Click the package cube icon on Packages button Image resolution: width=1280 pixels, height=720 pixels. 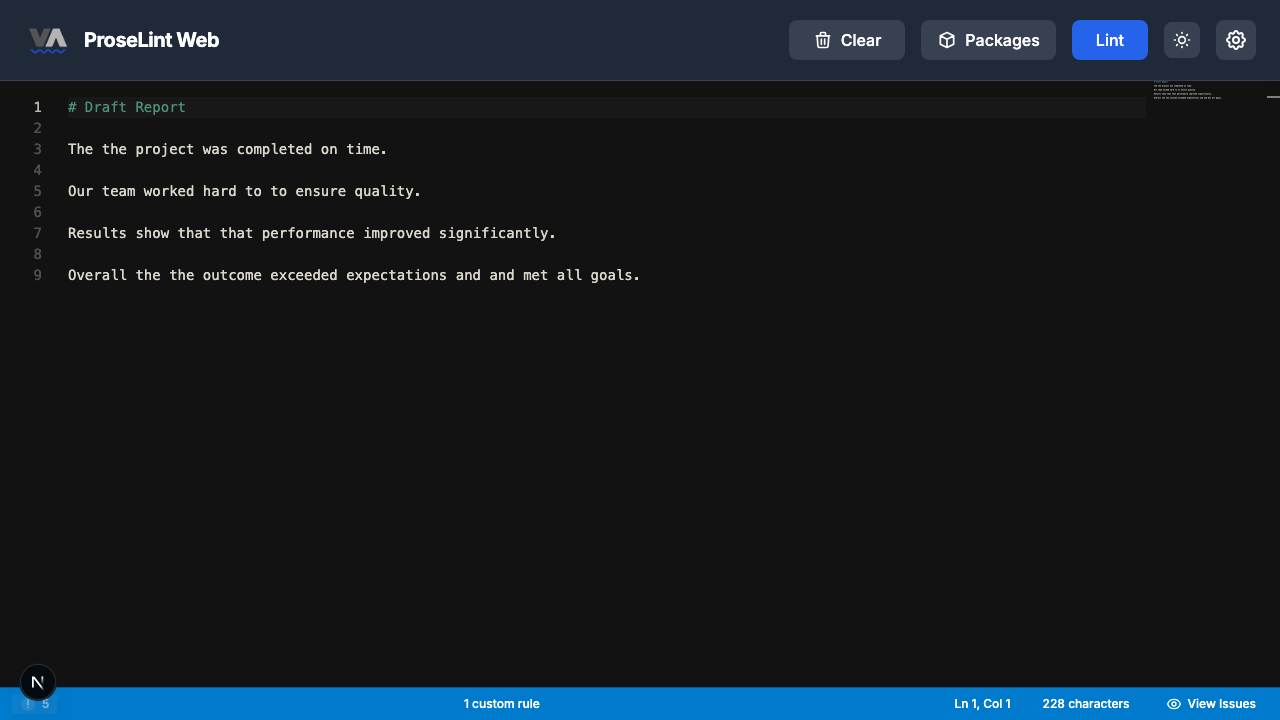(x=946, y=40)
